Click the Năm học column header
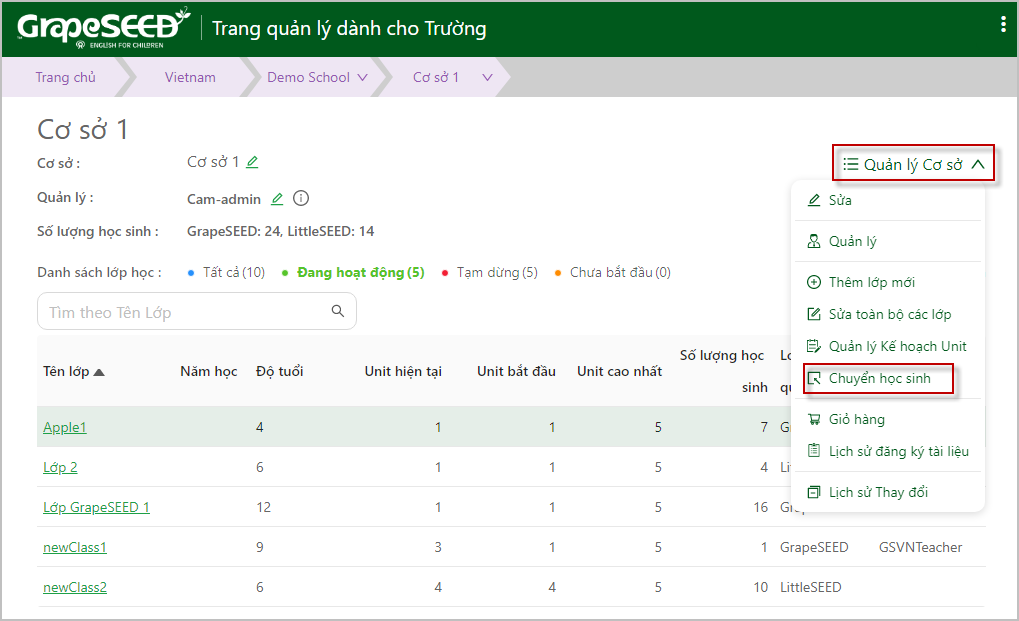This screenshot has width=1019, height=621. [x=209, y=371]
